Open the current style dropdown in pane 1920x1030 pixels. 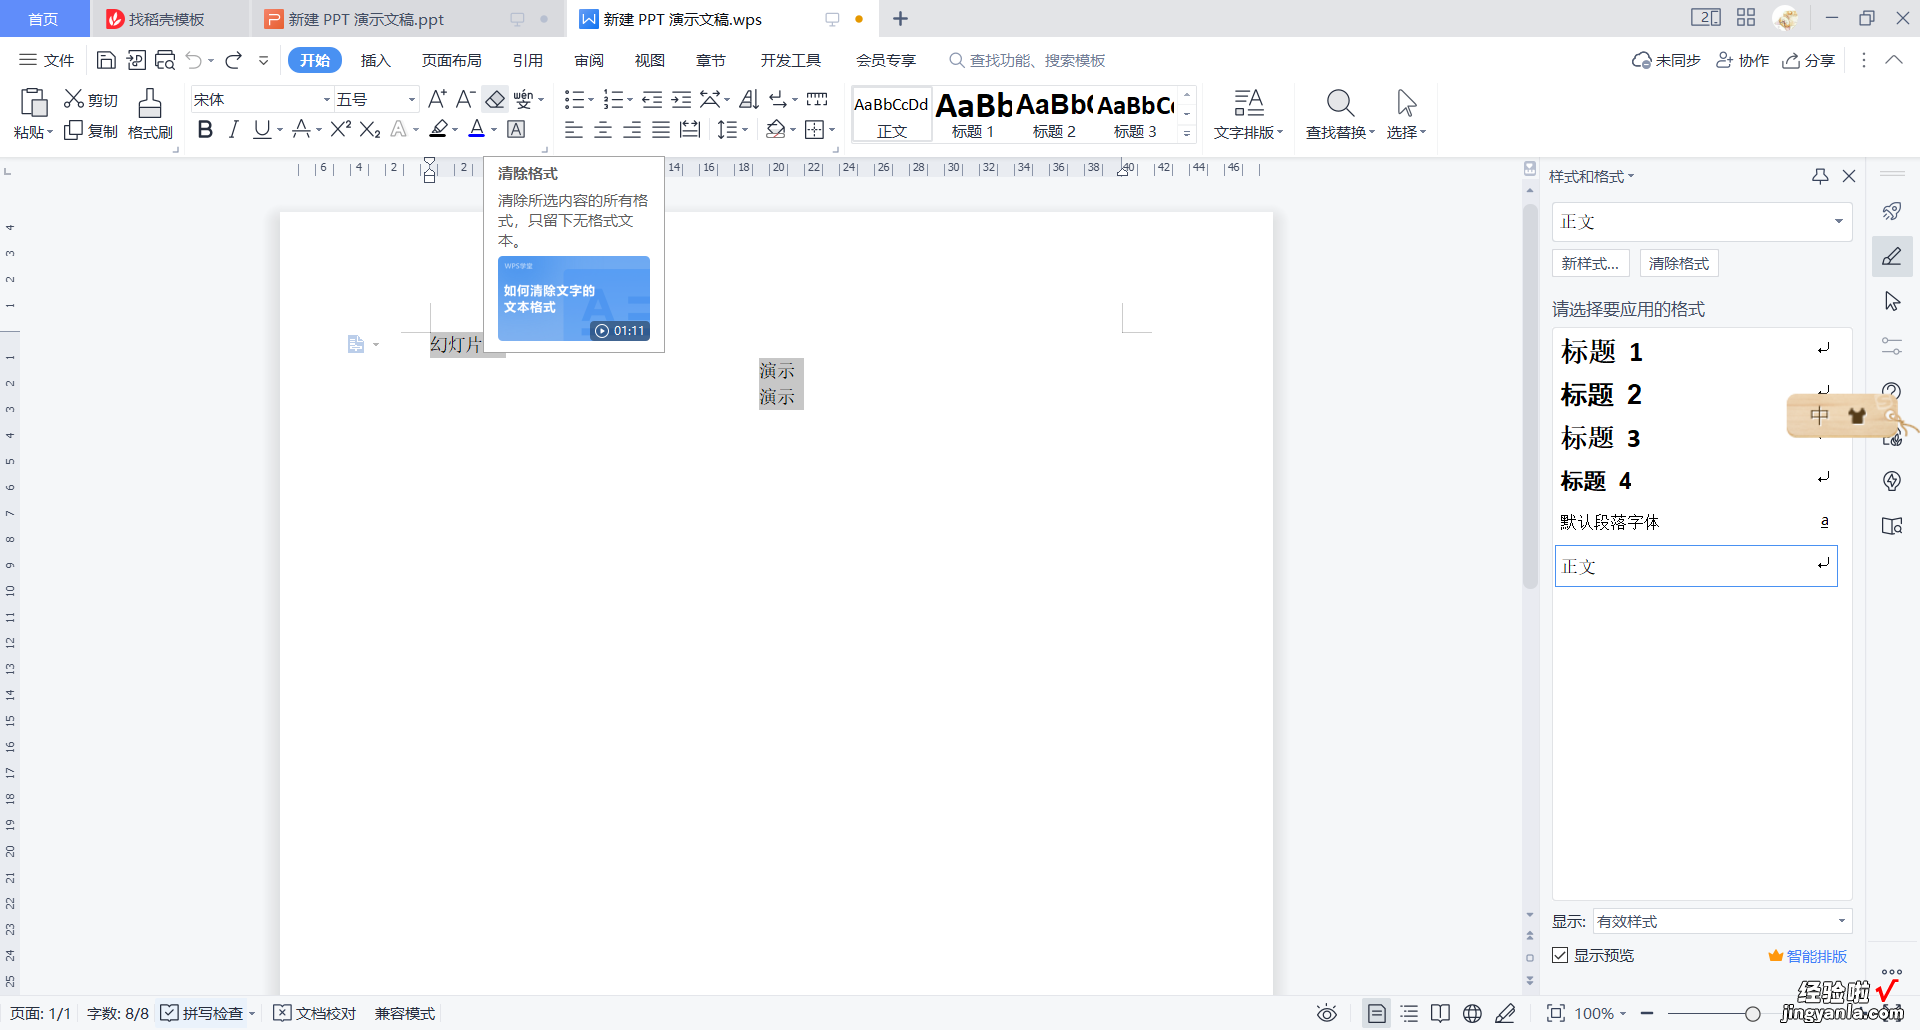1838,221
